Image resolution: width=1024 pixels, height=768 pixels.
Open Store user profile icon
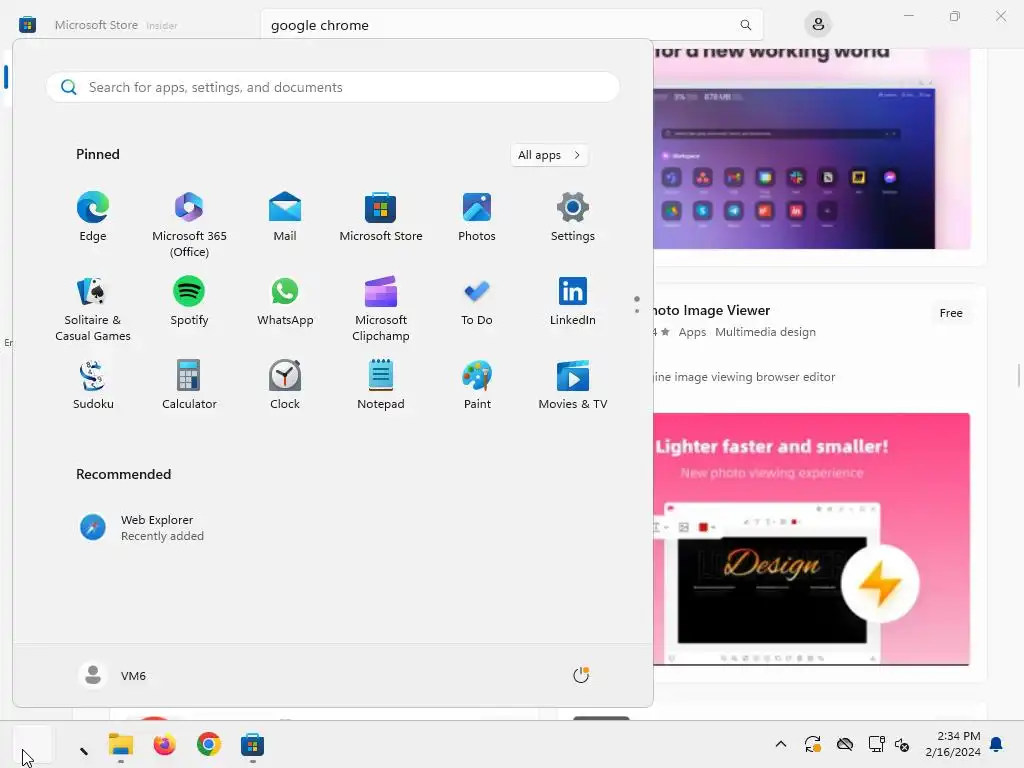pos(818,25)
